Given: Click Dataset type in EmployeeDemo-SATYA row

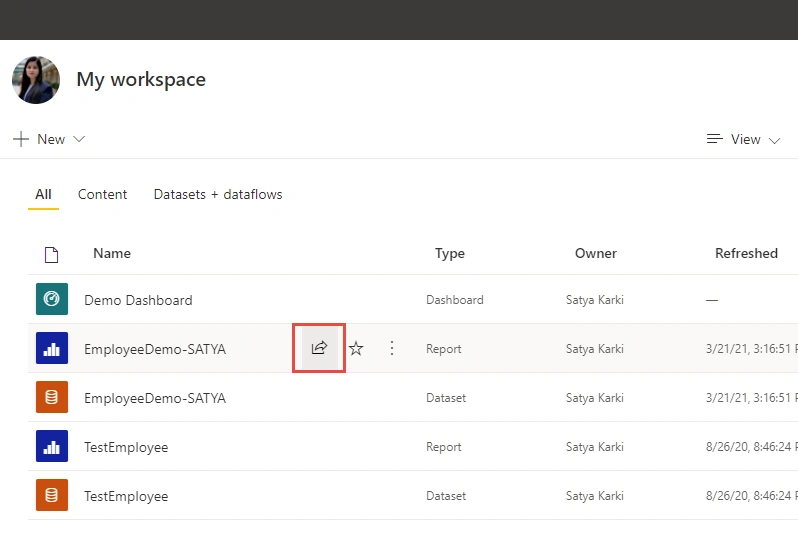Looking at the screenshot, I should click(x=446, y=398).
